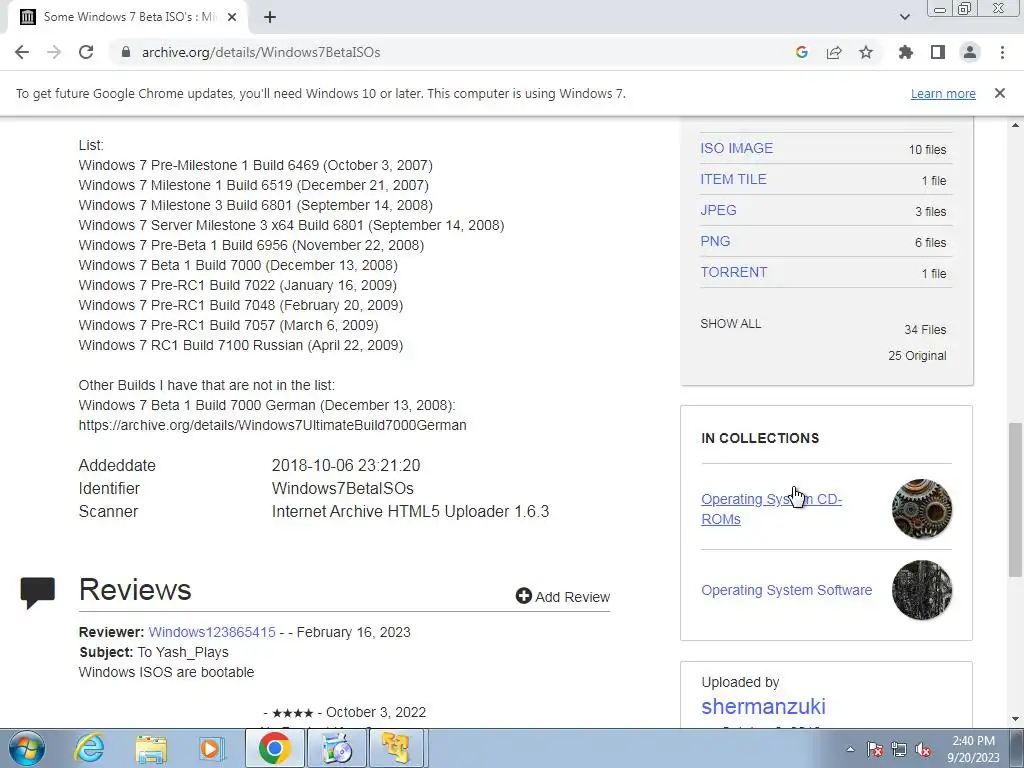Screen dimensions: 1024x768
Task: Click the '34 Files' count text
Action: pyautogui.click(x=925, y=330)
